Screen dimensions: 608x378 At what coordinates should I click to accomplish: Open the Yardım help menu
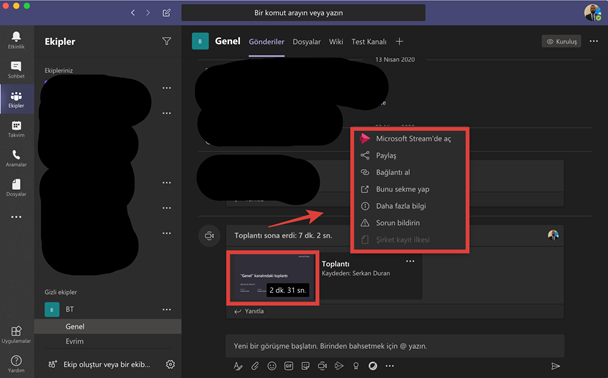click(x=16, y=364)
